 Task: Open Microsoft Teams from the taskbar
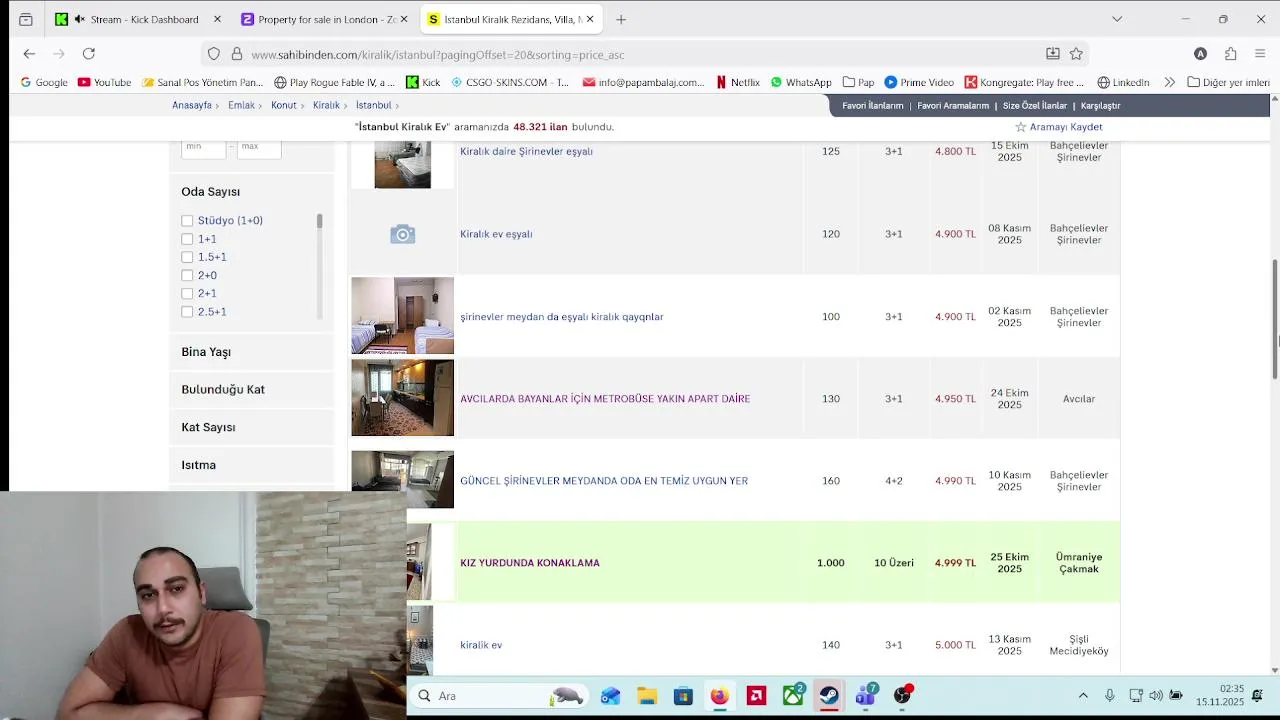866,696
